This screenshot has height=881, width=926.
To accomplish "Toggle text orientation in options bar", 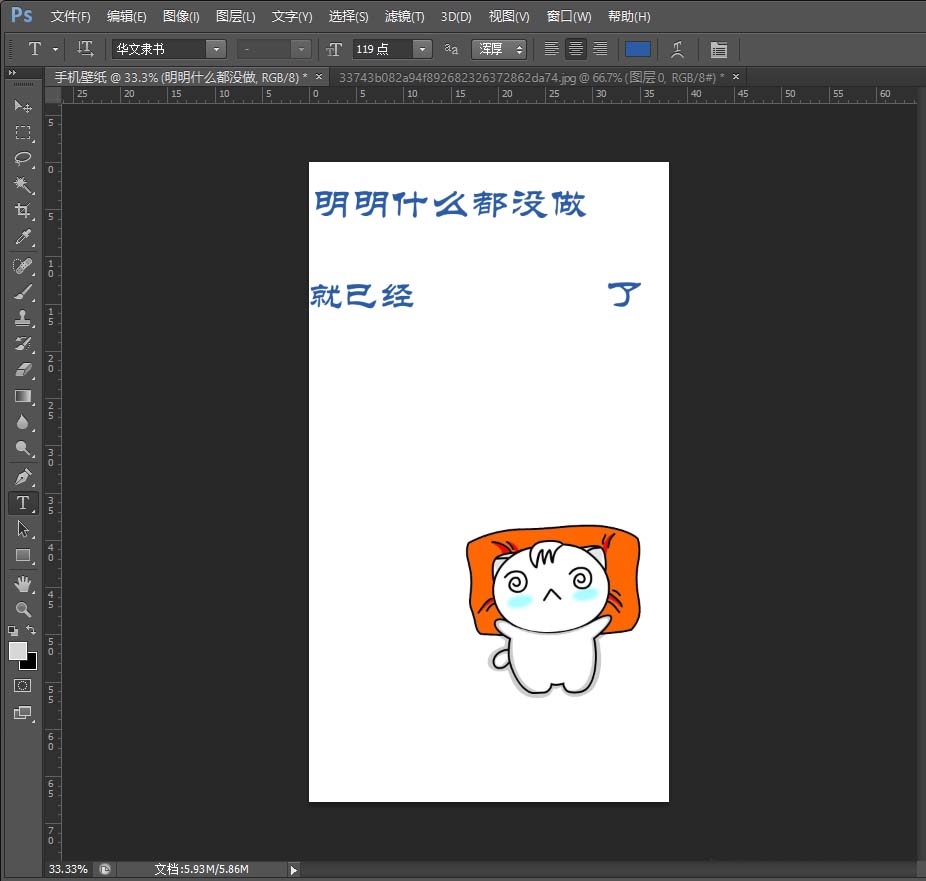I will tap(85, 48).
